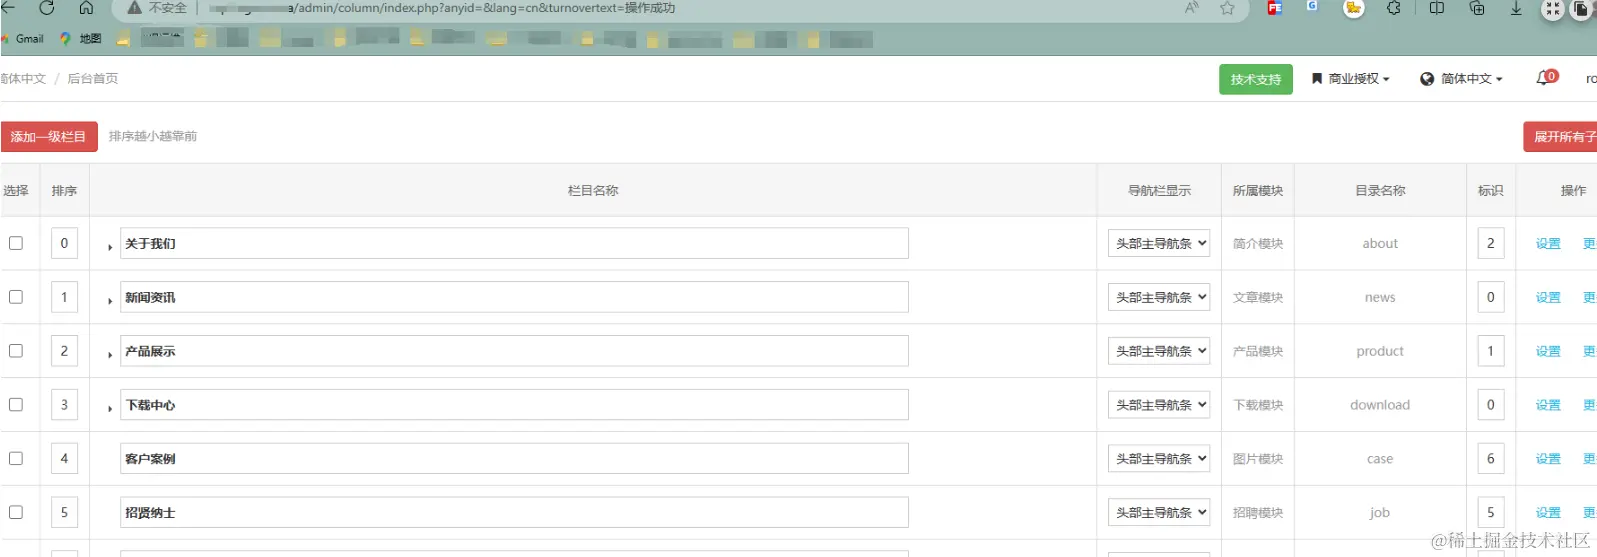This screenshot has height=557, width=1597.
Task: Open the 简体中文 language dropdown at top right
Action: [x=1461, y=79]
